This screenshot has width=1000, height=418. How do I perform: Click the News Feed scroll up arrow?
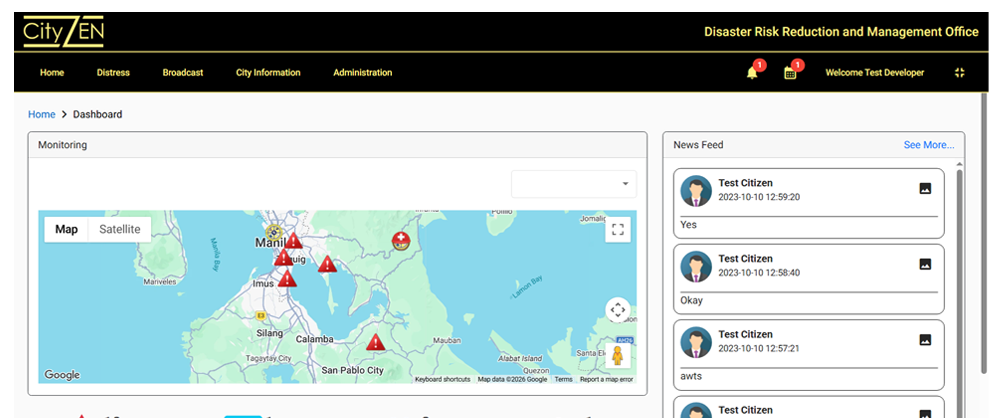point(960,165)
